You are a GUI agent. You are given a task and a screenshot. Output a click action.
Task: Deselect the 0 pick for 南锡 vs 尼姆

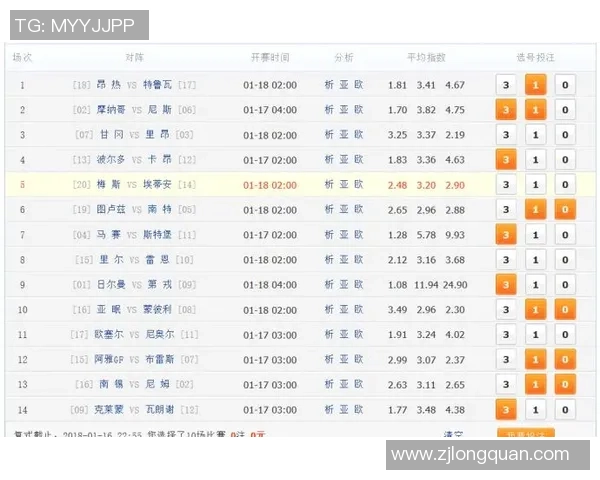(565, 384)
